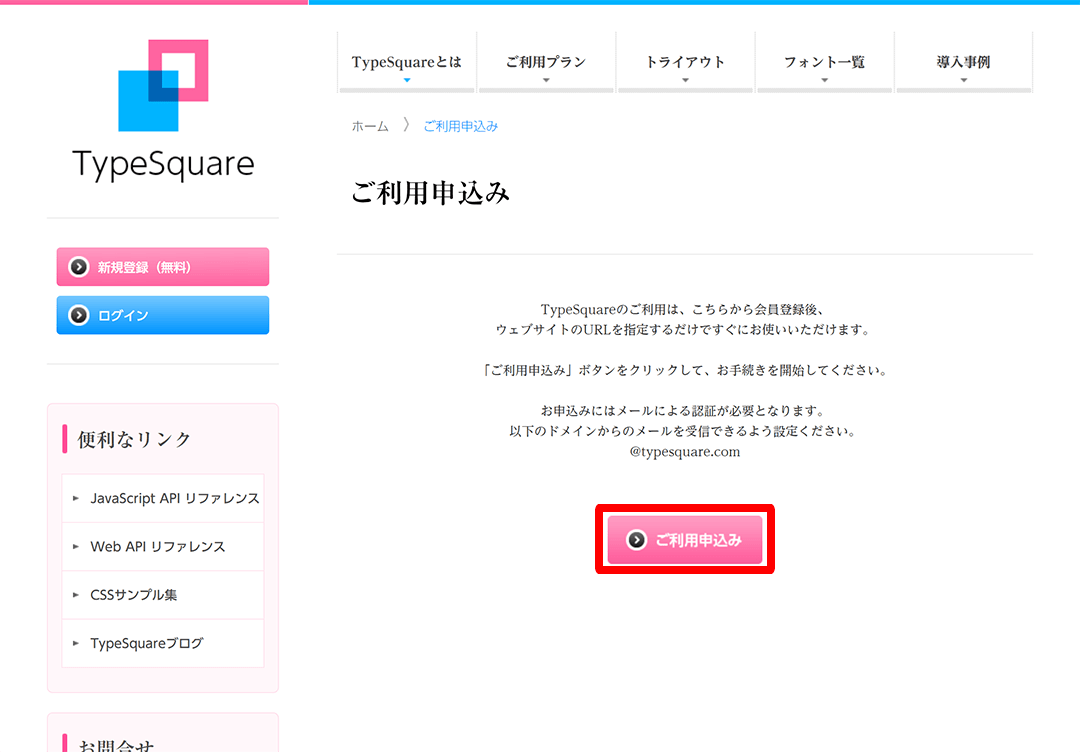Expand dropdown arrow under フォント一覧
Image resolution: width=1080 pixels, height=752 pixels.
coord(824,81)
